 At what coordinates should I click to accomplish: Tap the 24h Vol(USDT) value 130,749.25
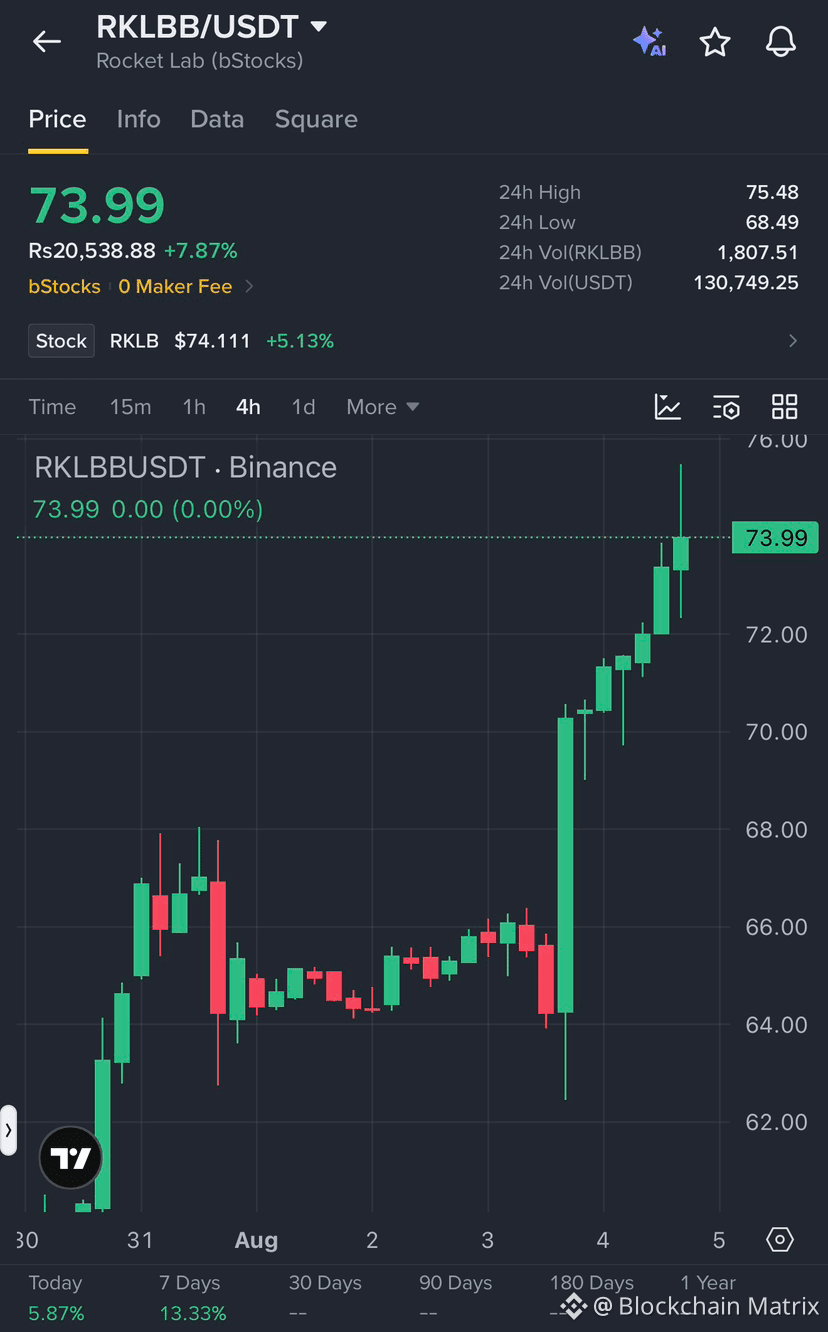pyautogui.click(x=746, y=283)
